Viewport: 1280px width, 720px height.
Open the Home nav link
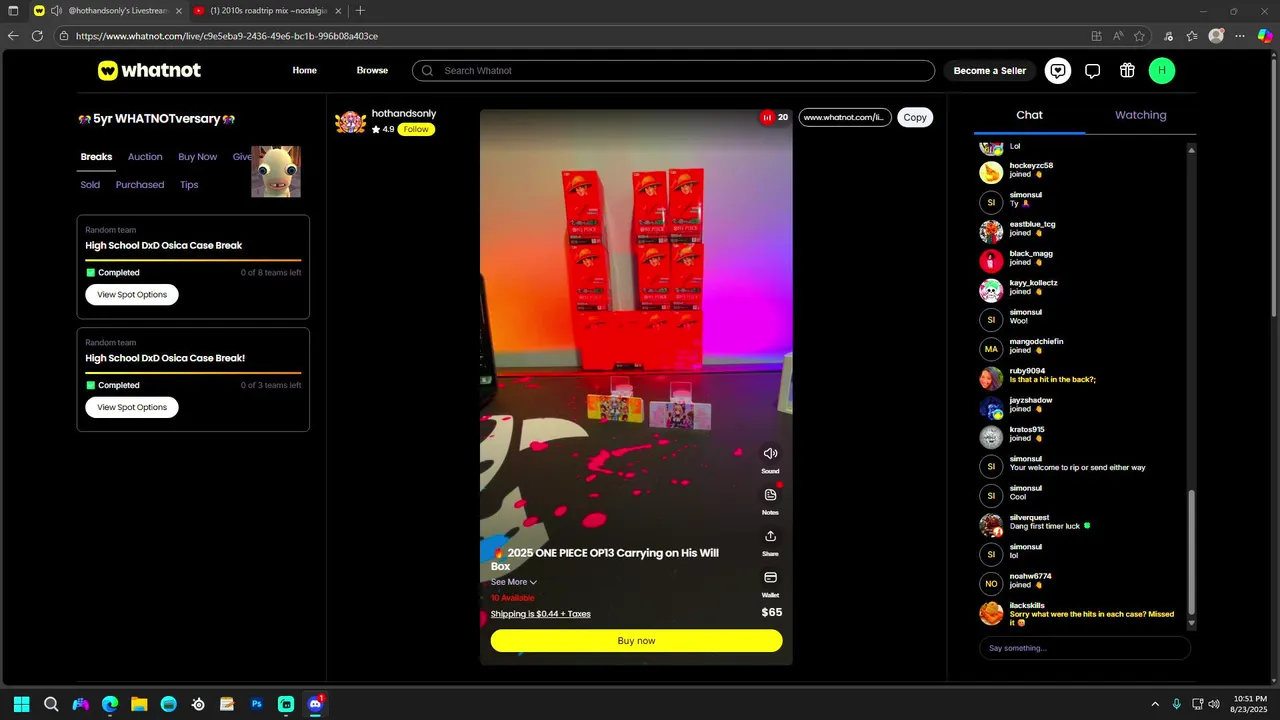click(304, 71)
